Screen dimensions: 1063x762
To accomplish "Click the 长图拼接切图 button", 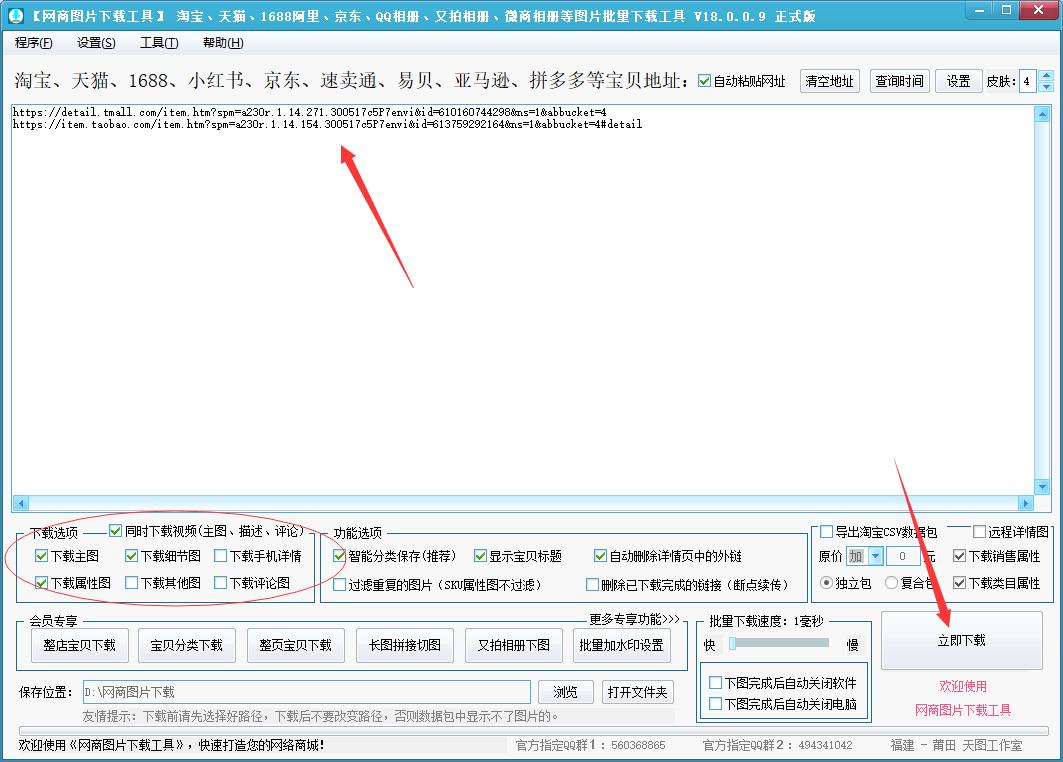I will tap(405, 645).
